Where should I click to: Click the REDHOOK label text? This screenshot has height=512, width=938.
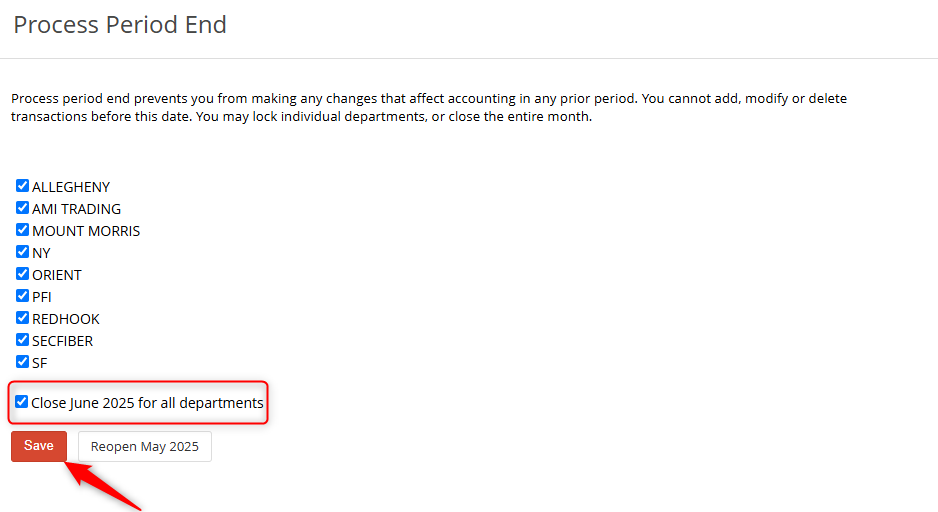(x=66, y=319)
